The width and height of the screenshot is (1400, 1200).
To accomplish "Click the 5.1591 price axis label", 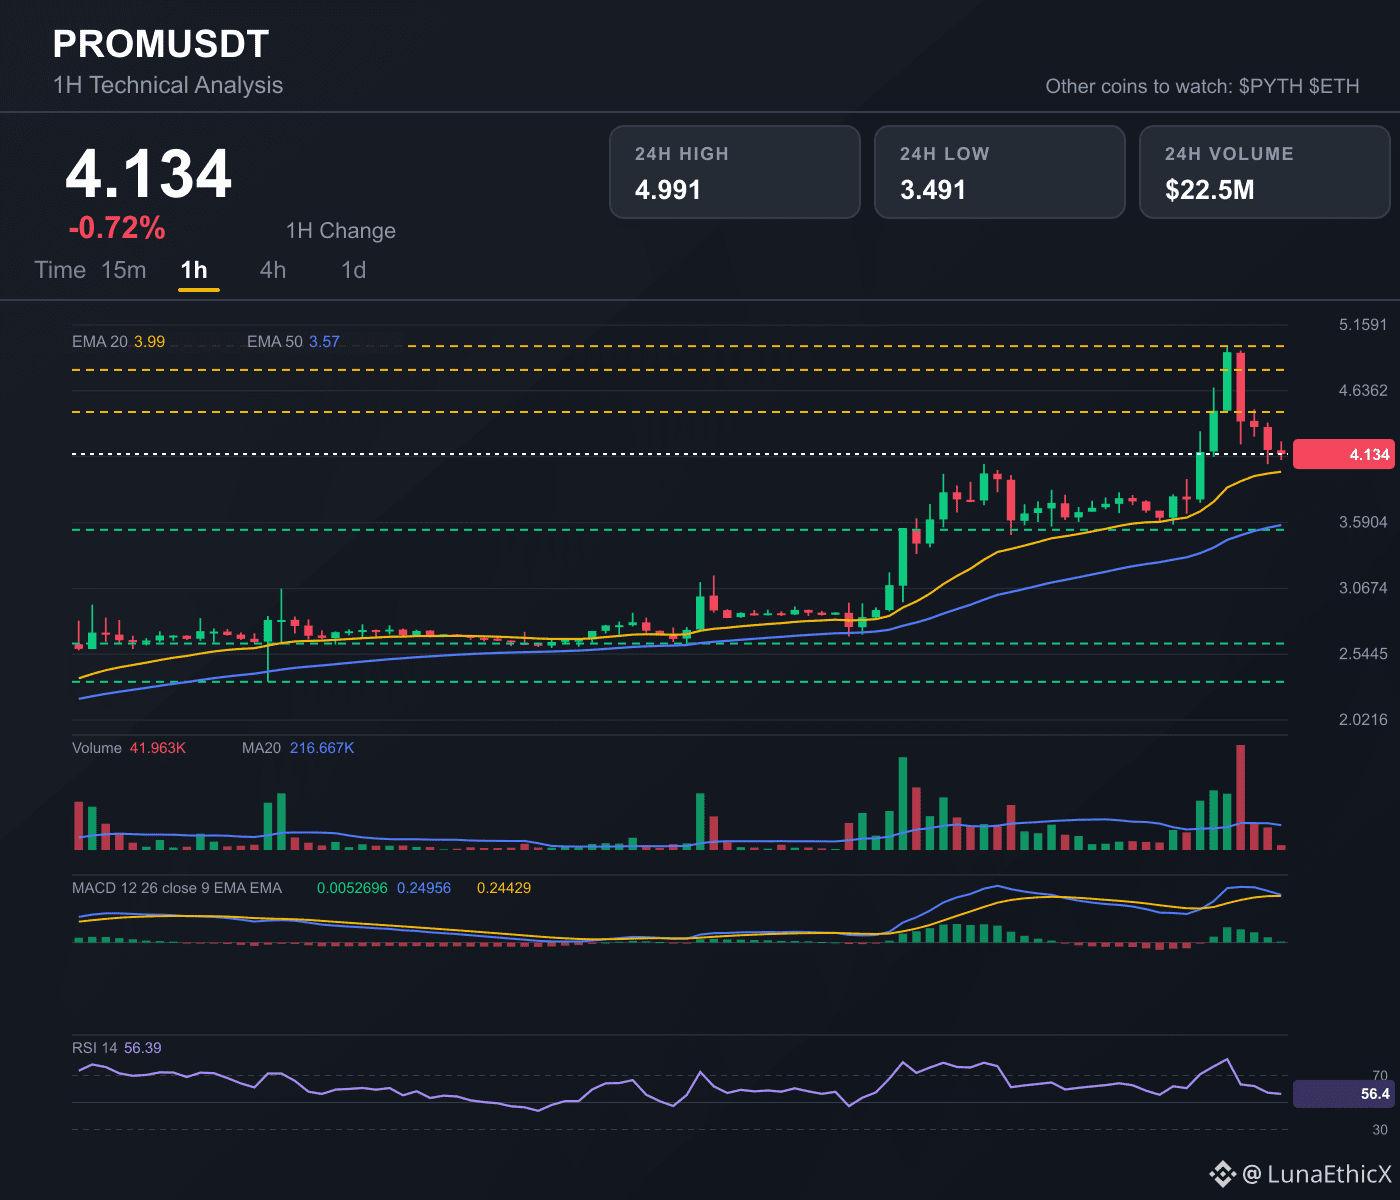I will [1363, 324].
